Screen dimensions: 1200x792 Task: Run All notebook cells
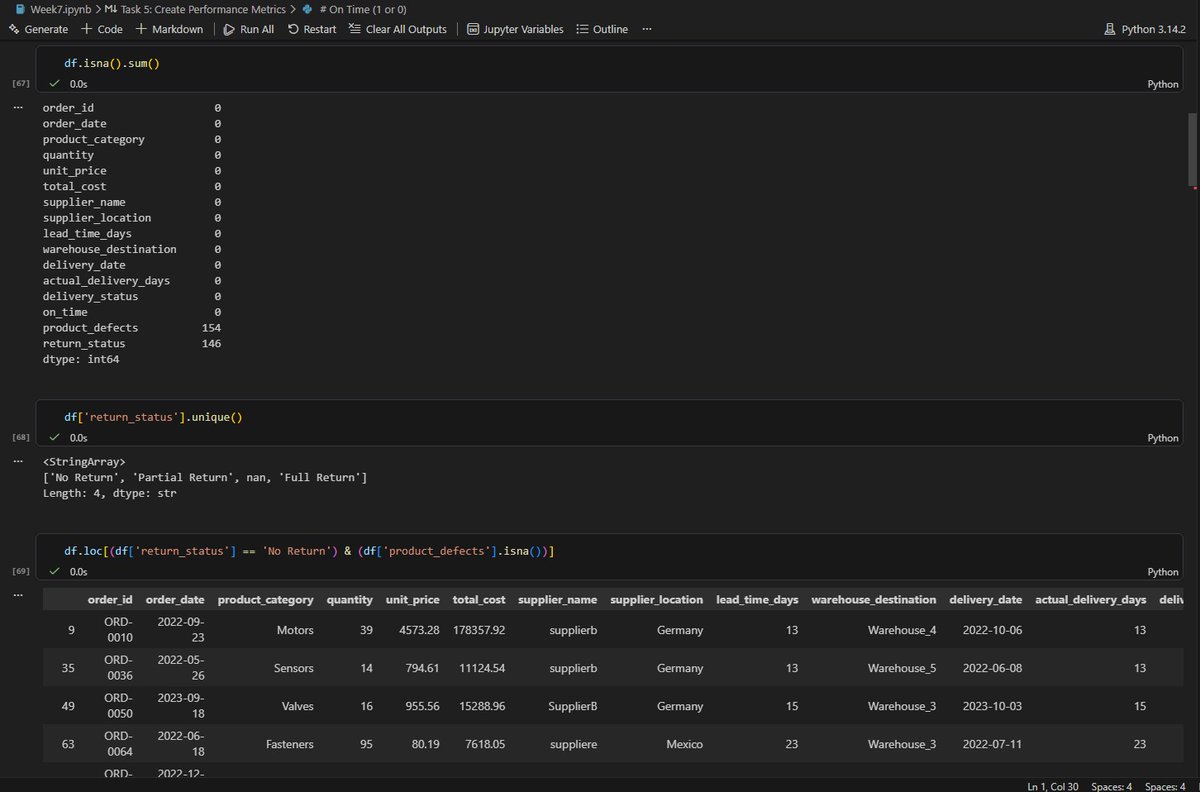[x=248, y=29]
